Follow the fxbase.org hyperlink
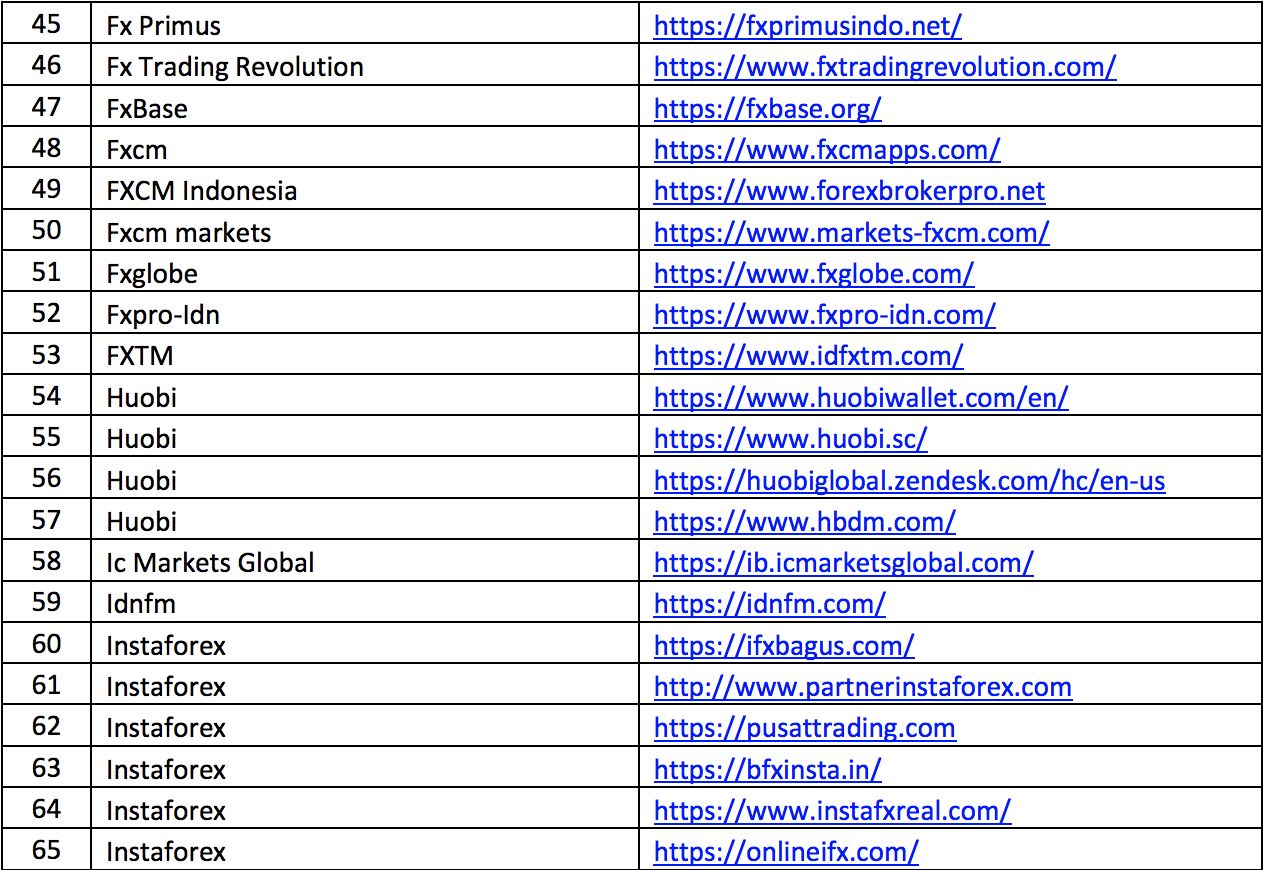1266x870 pixels. (768, 108)
